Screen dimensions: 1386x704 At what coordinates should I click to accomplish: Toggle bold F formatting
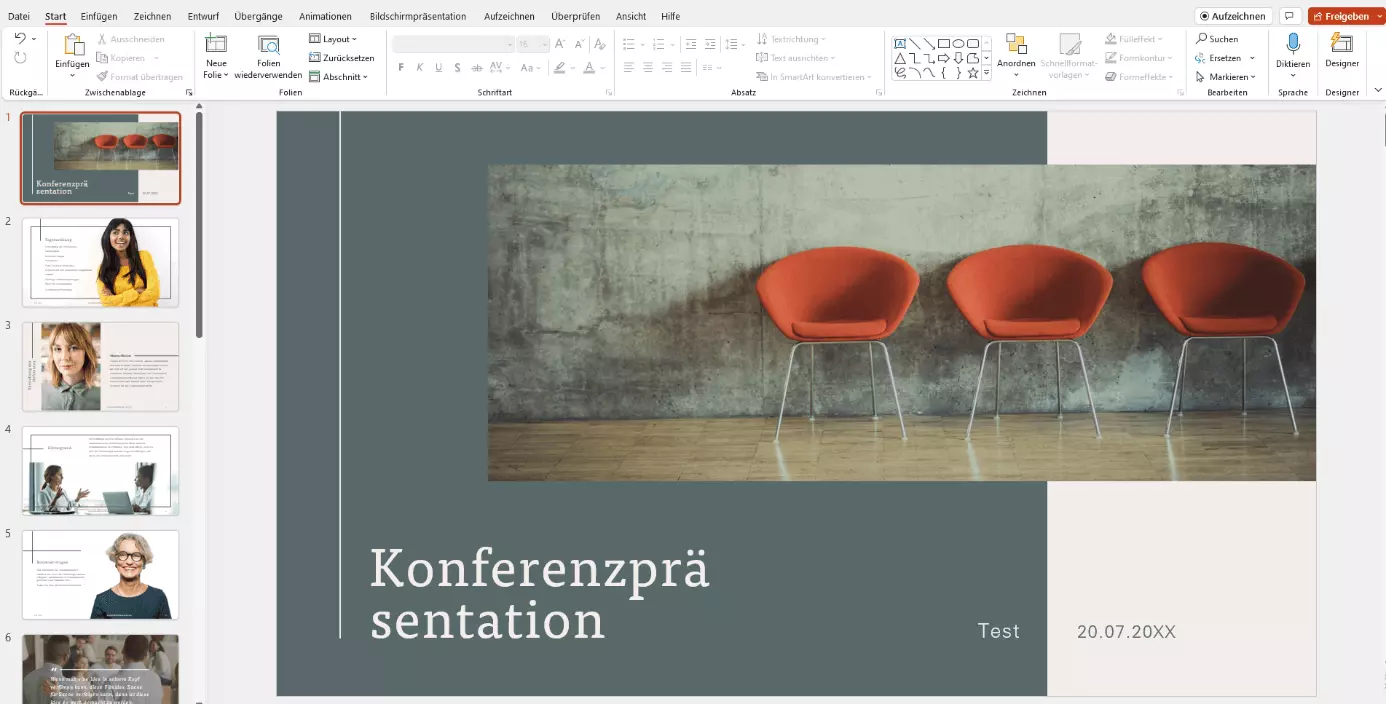coord(401,68)
